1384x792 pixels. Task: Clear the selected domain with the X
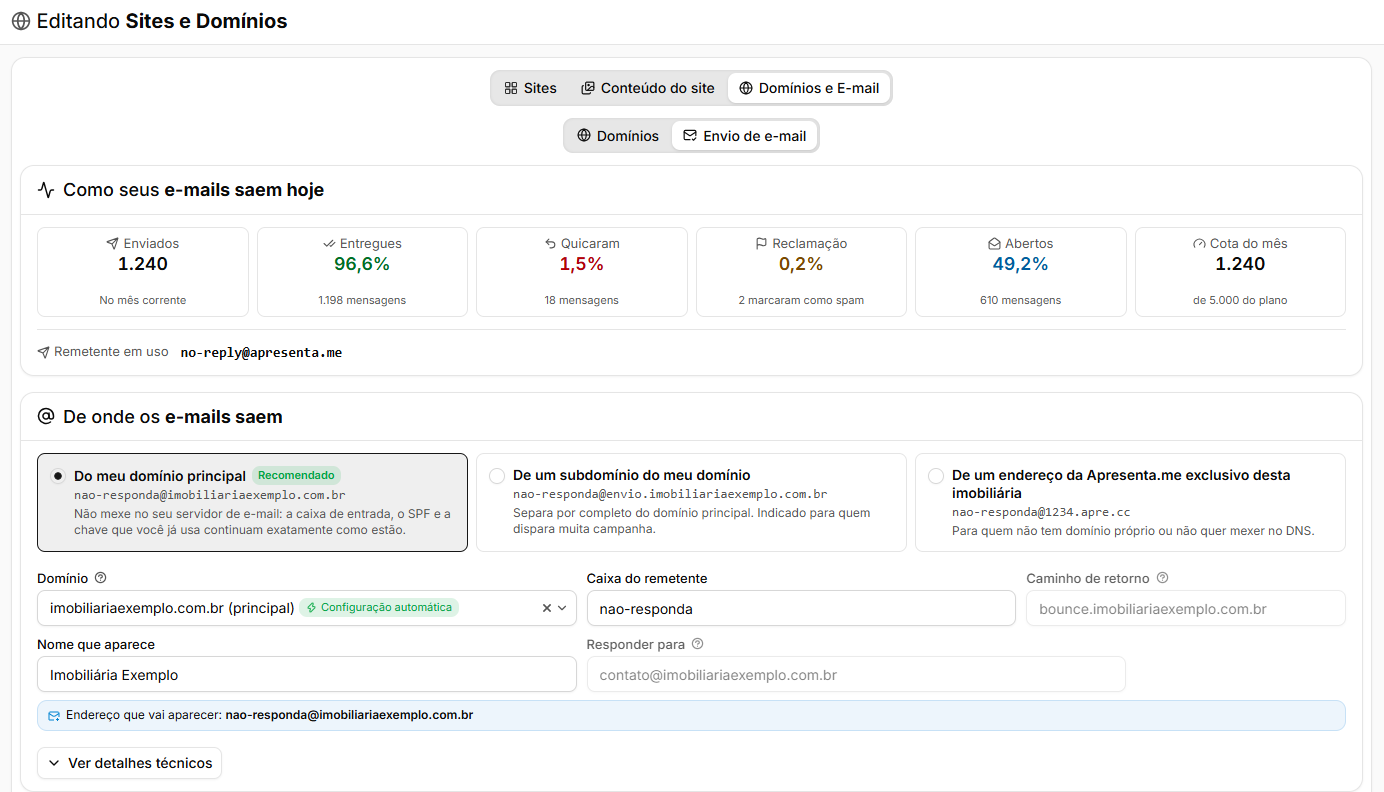(x=547, y=608)
